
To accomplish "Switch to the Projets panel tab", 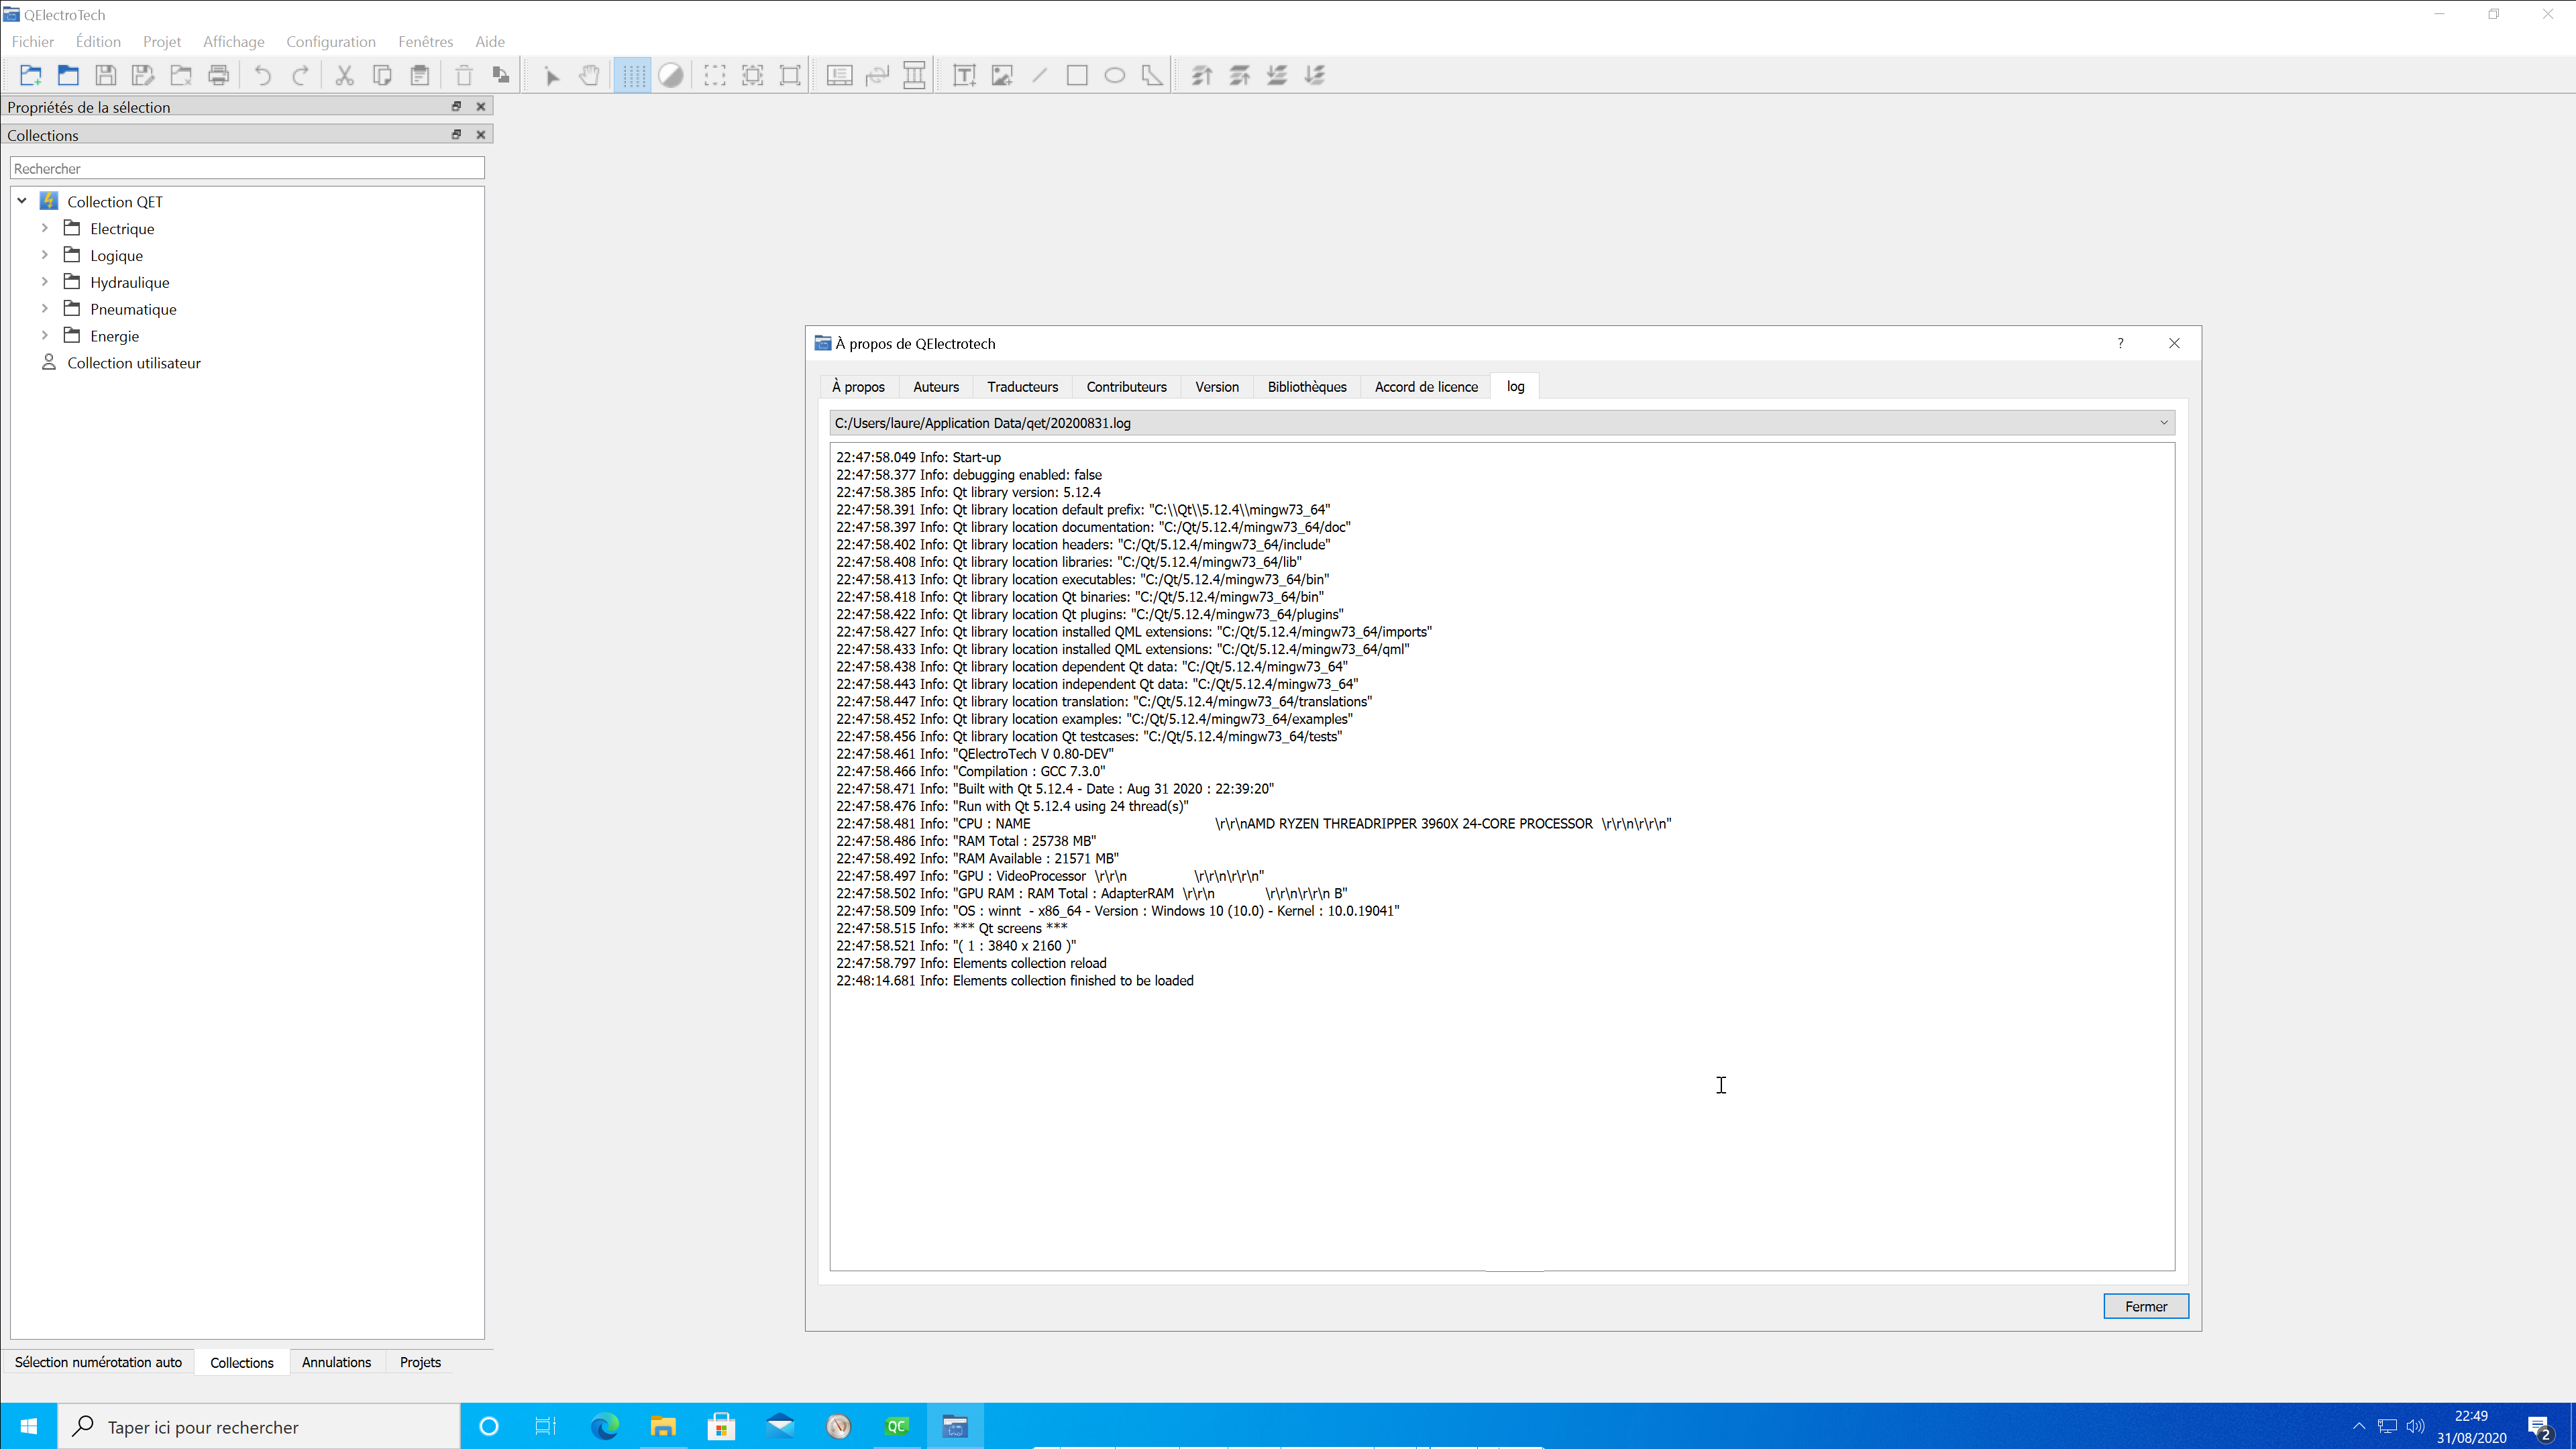I will 420,1362.
